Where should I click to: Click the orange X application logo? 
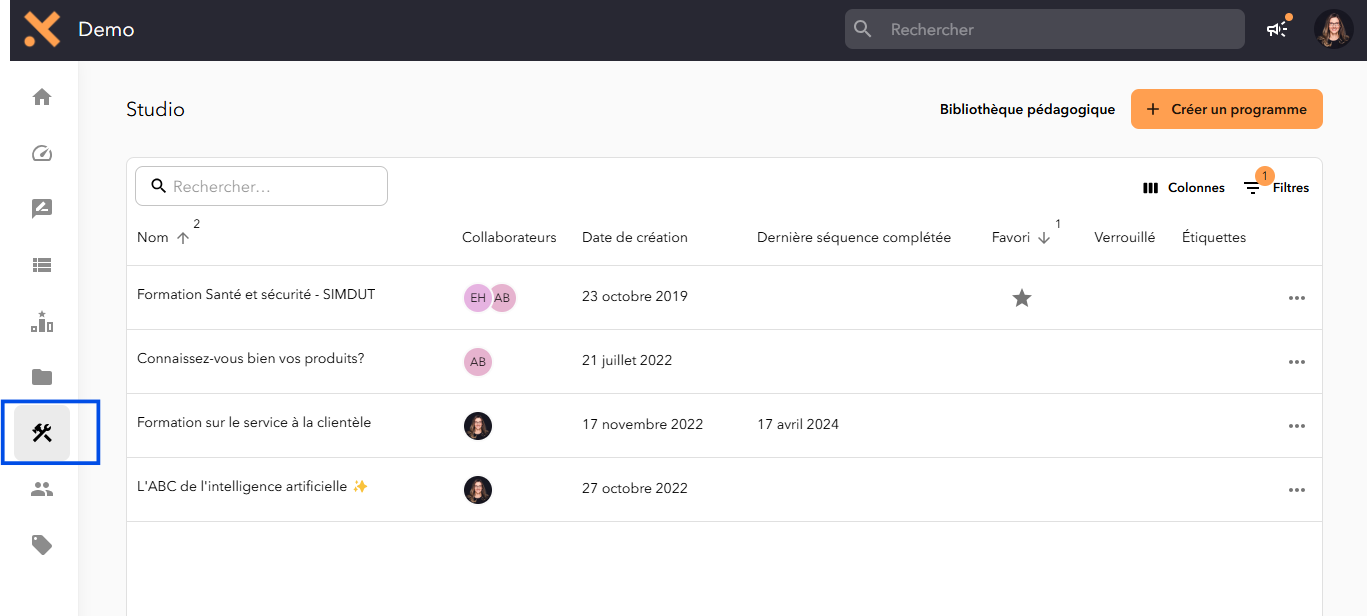coord(42,30)
